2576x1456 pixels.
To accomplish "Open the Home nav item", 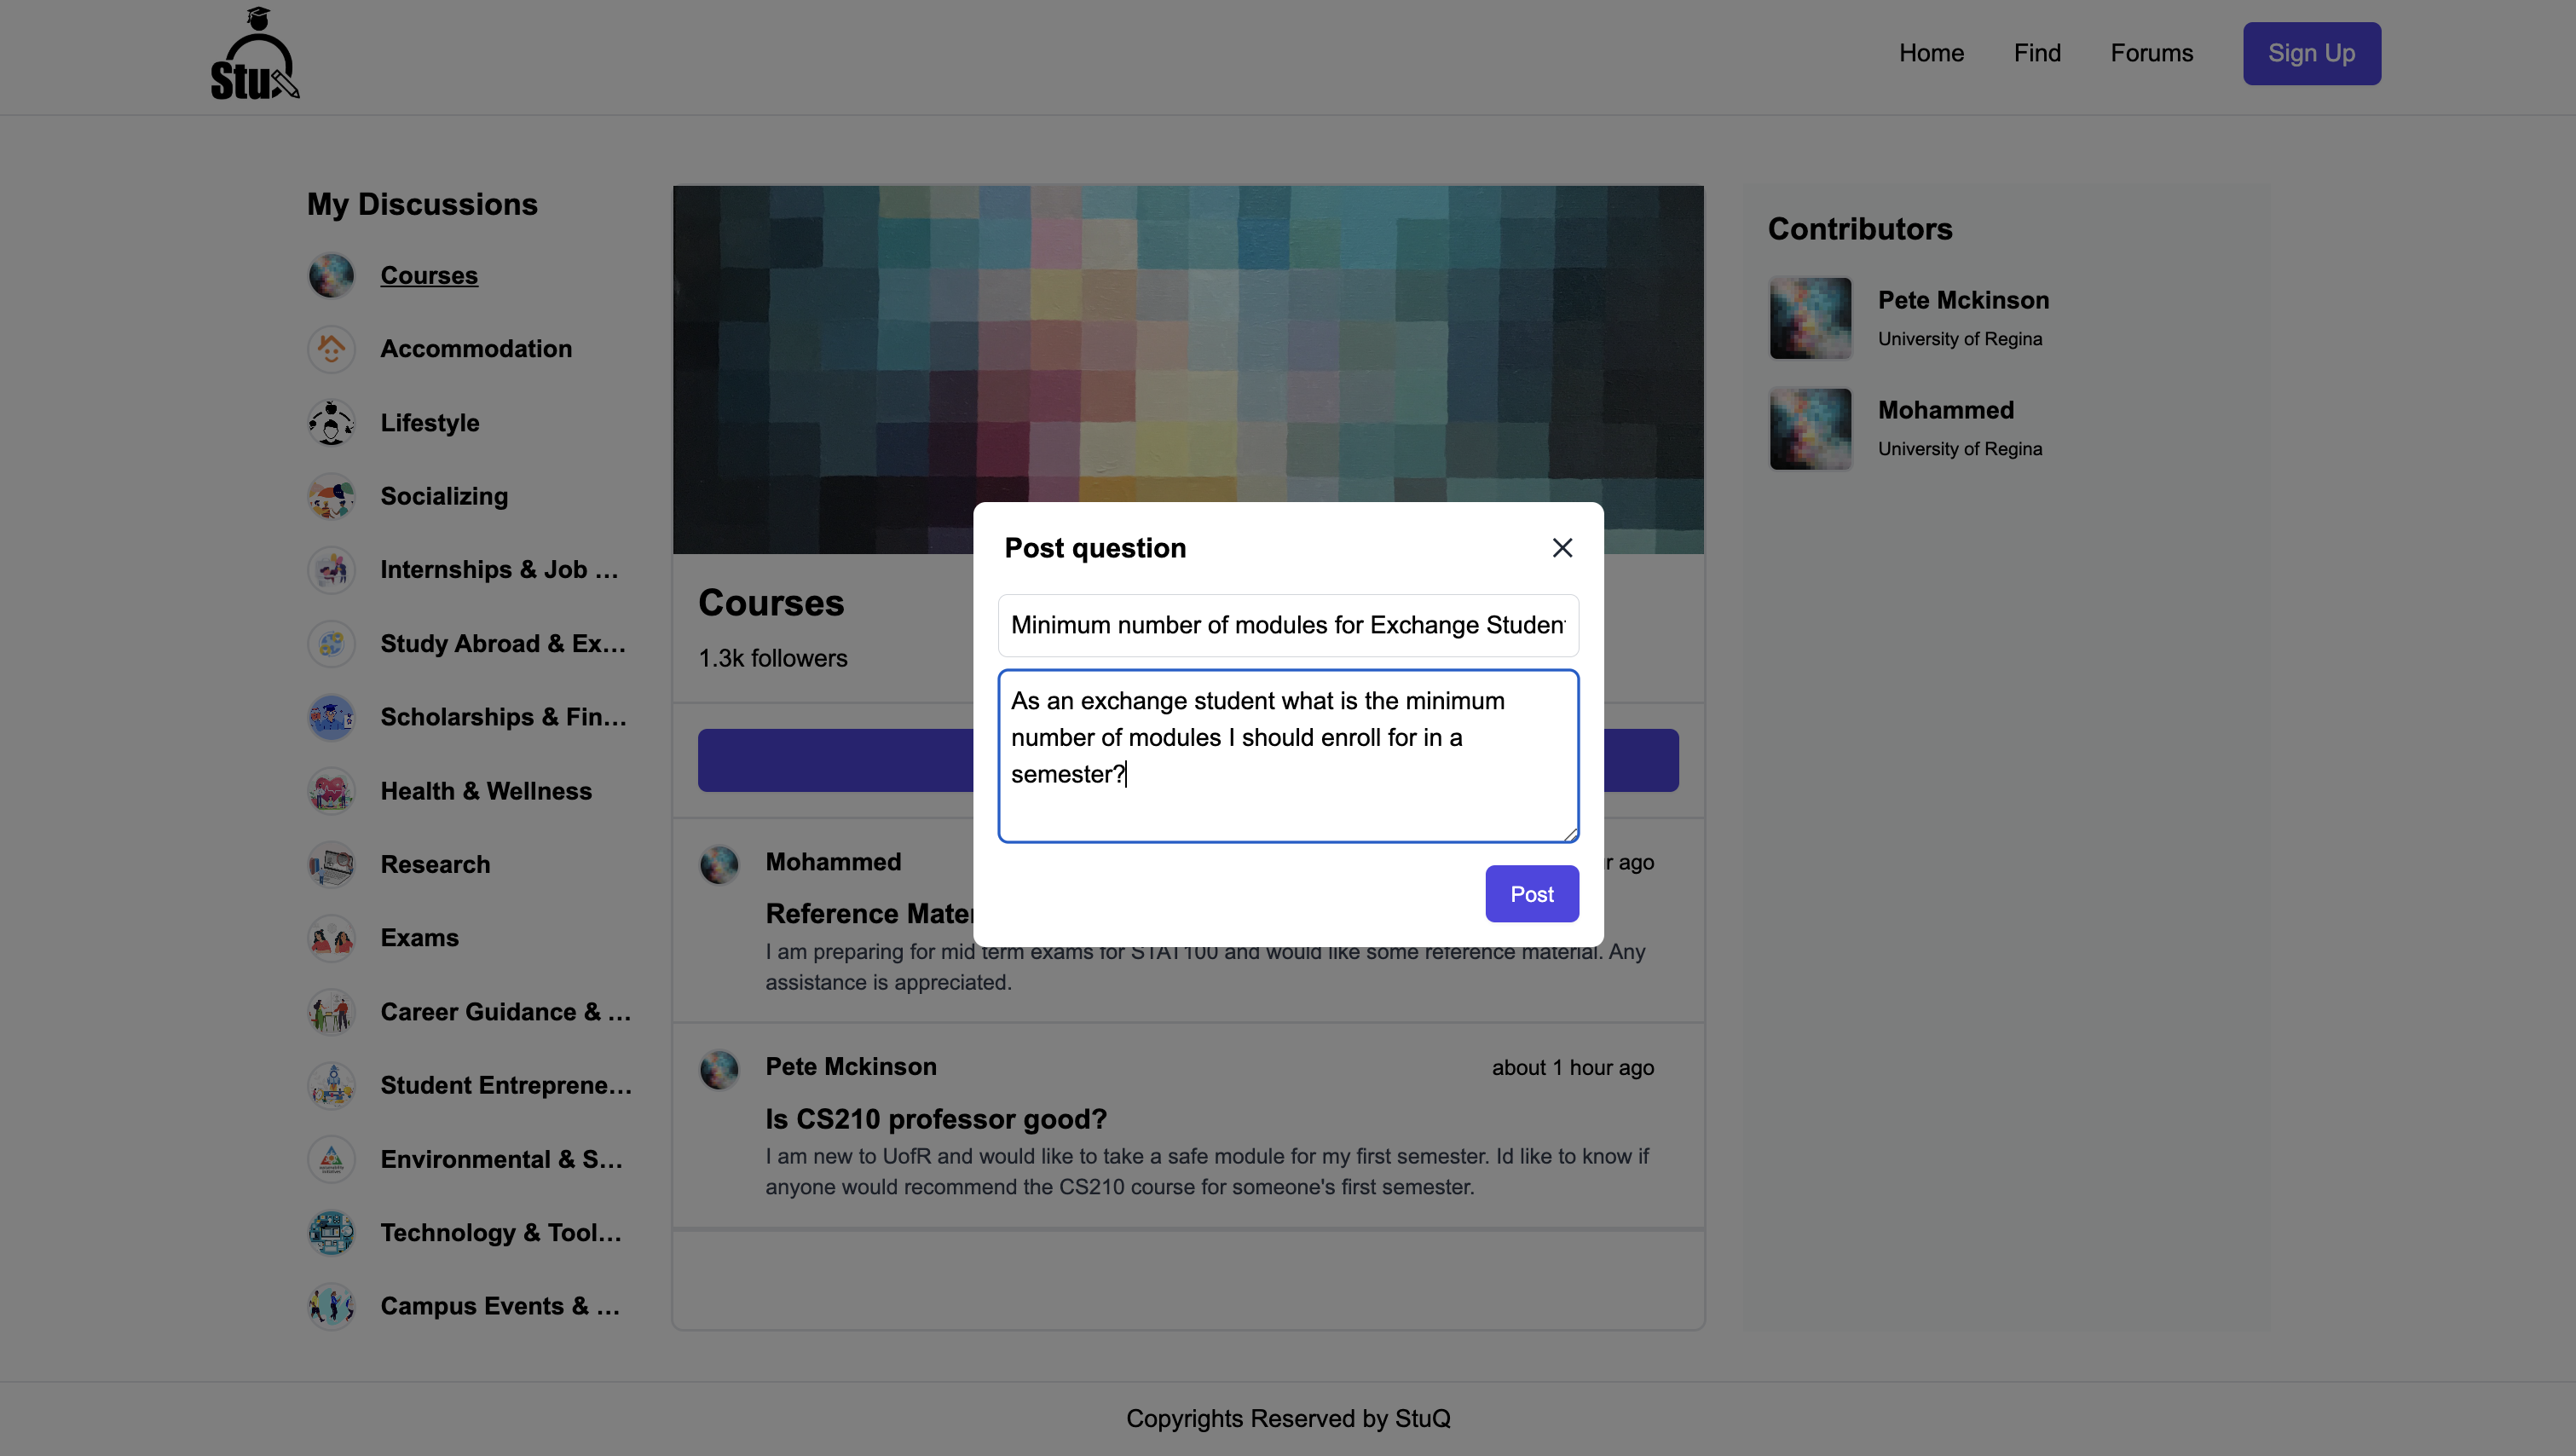I will (x=1931, y=53).
